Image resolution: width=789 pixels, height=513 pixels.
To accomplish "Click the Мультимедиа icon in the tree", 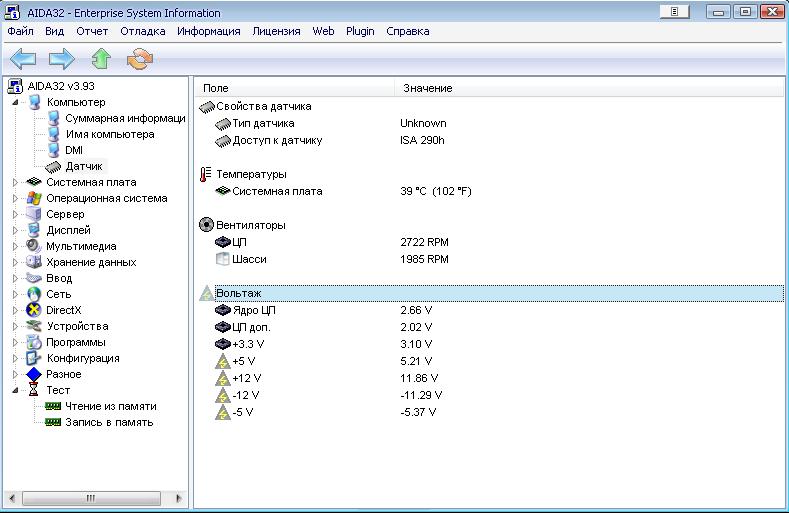I will (x=34, y=246).
